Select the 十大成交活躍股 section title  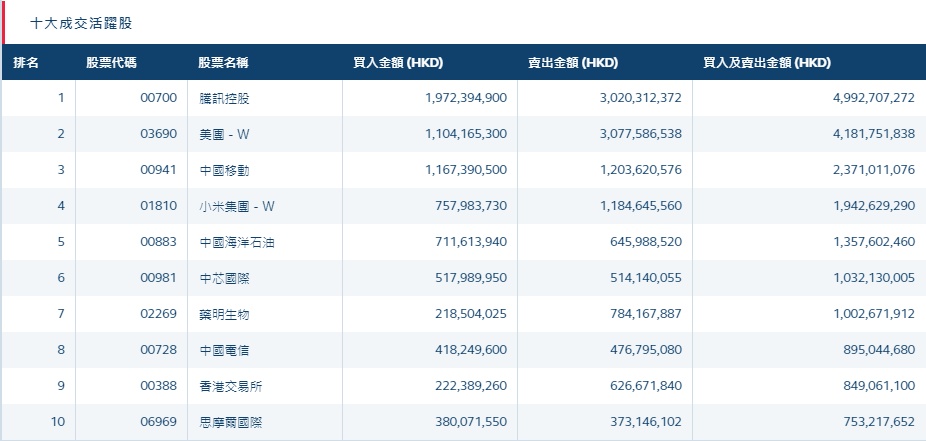(81, 24)
